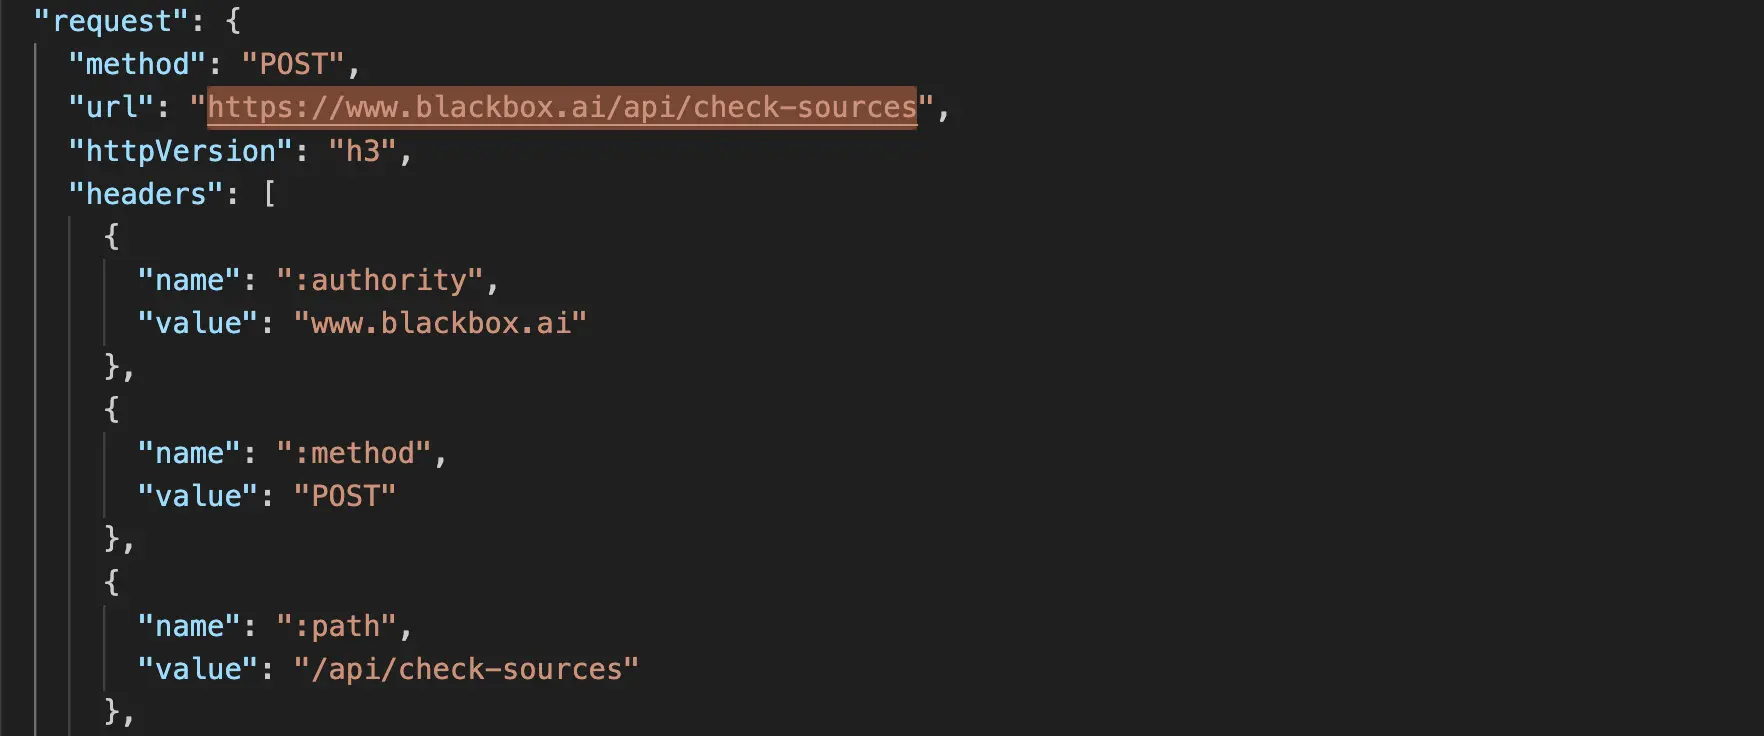Click the "POST" value on the method line
1764x736 pixels.
pos(294,64)
